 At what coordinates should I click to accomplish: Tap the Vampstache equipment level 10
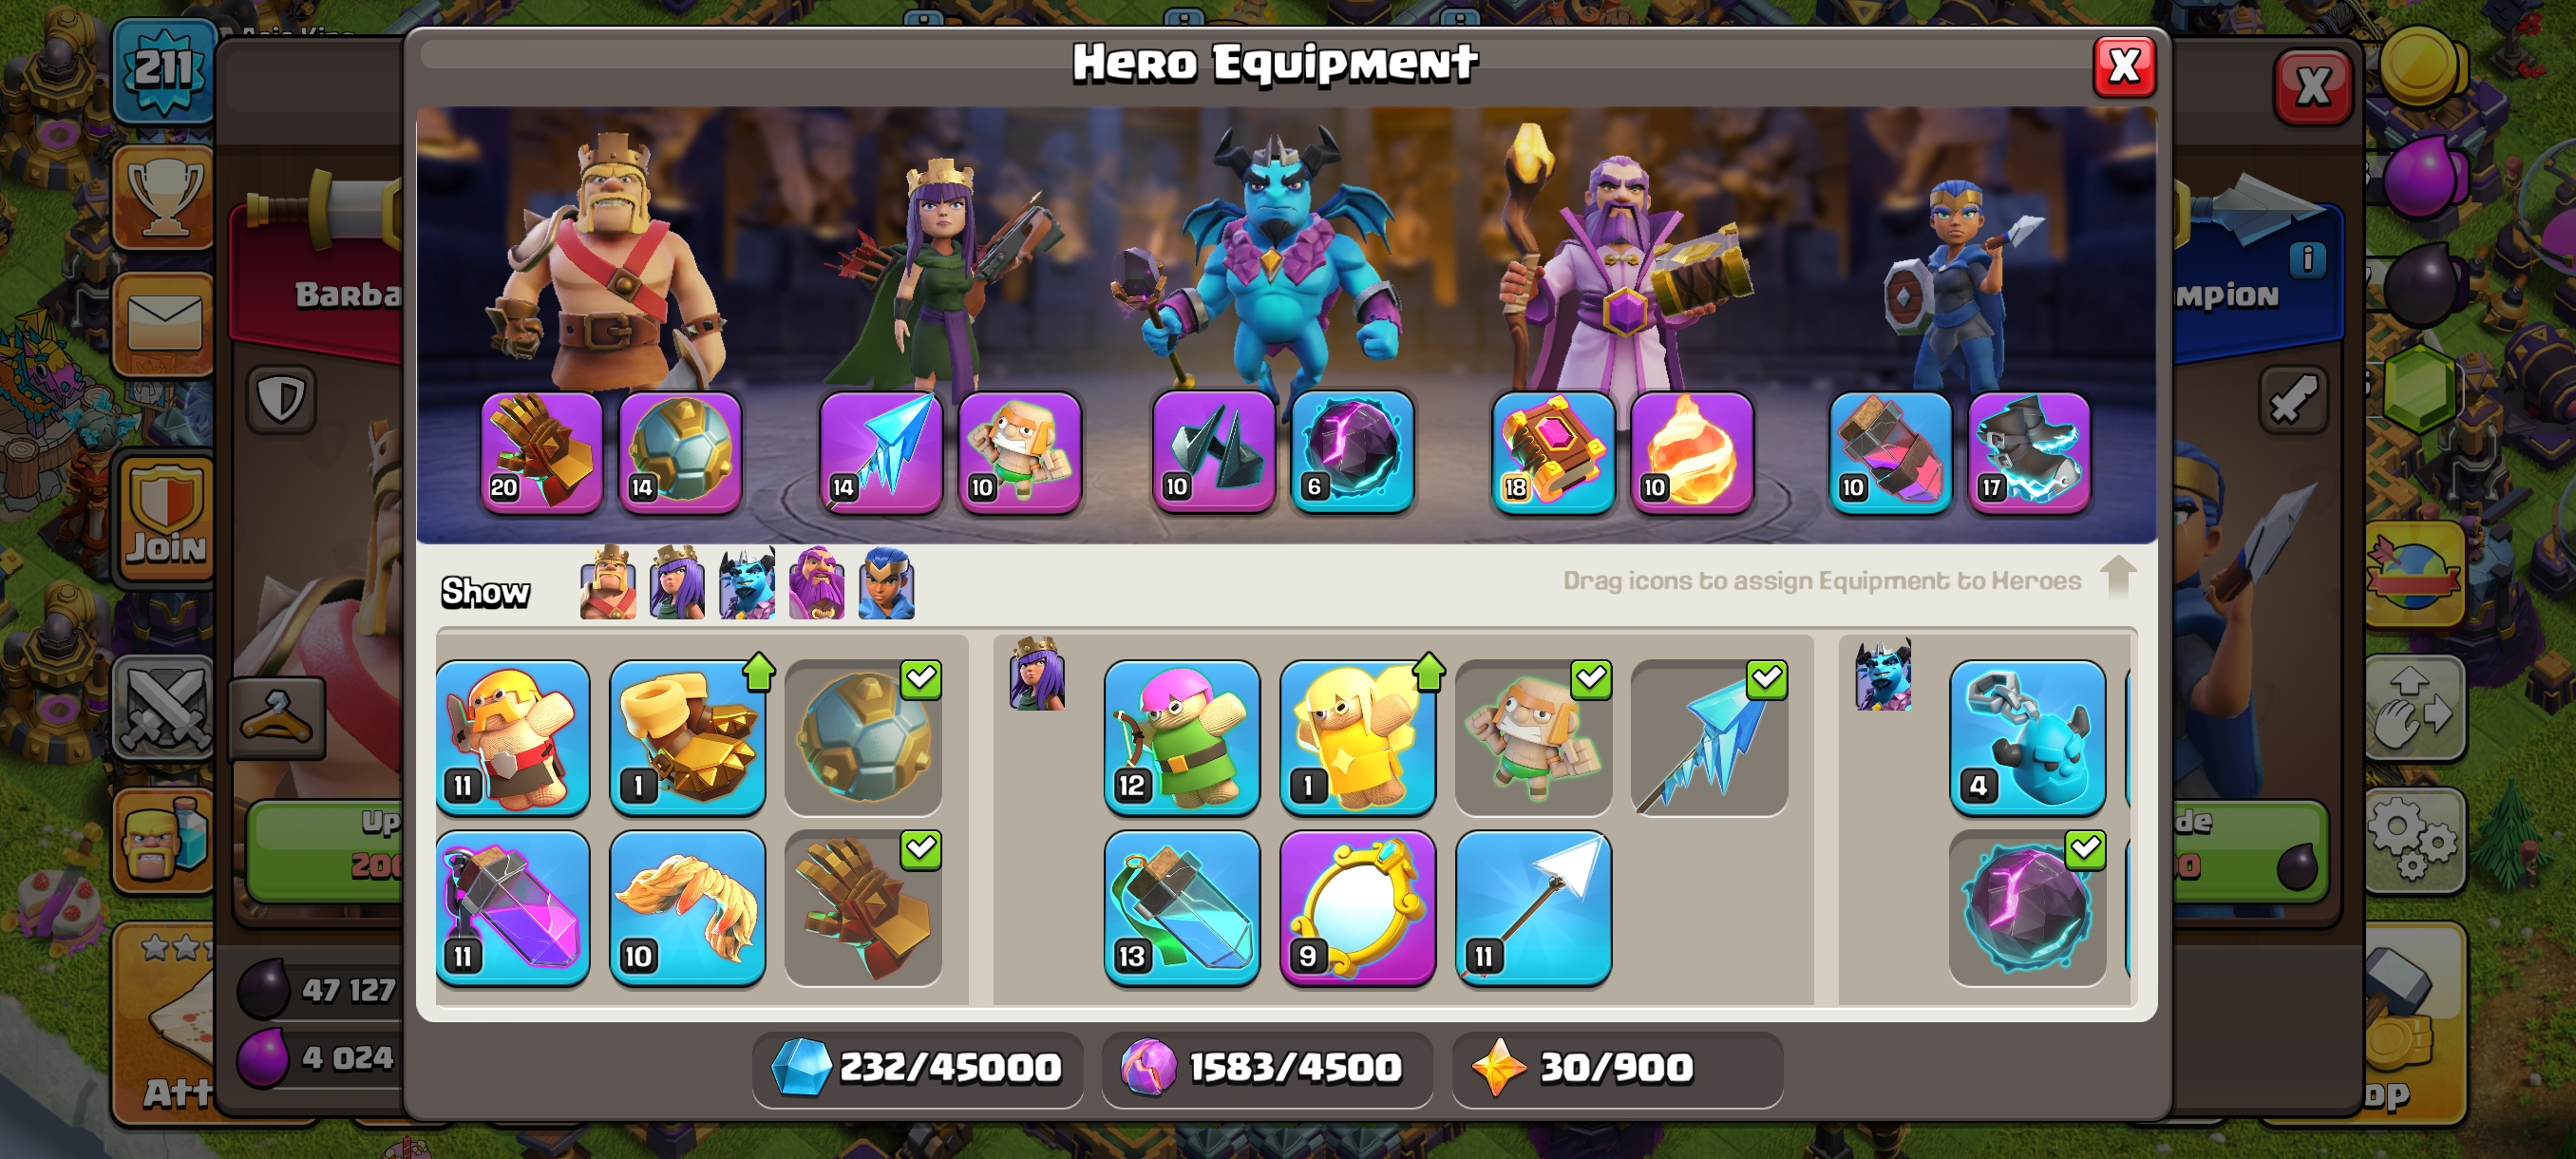pos(688,907)
